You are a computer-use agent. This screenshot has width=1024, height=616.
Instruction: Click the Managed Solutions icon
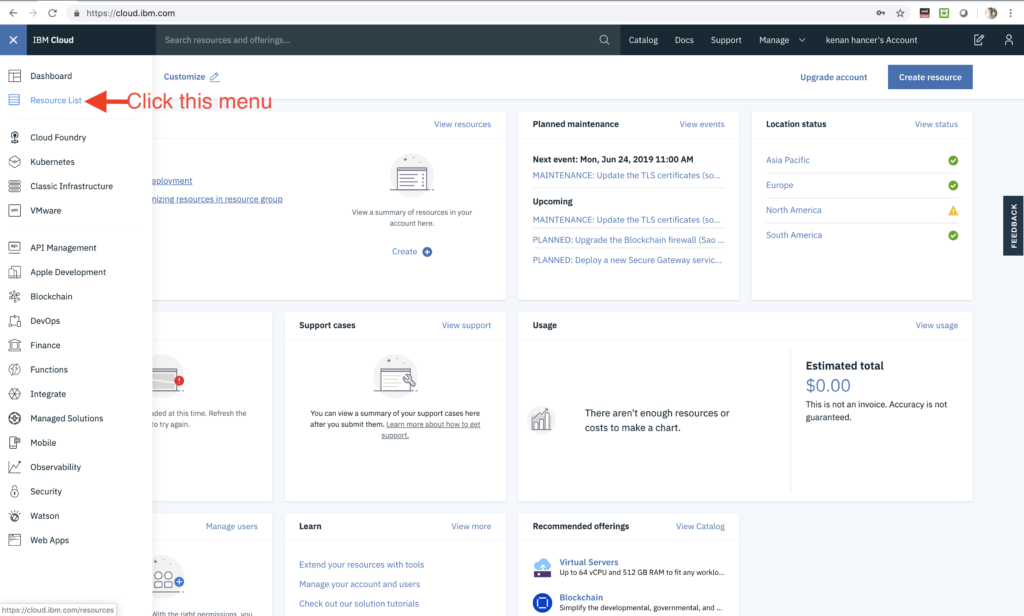click(14, 418)
